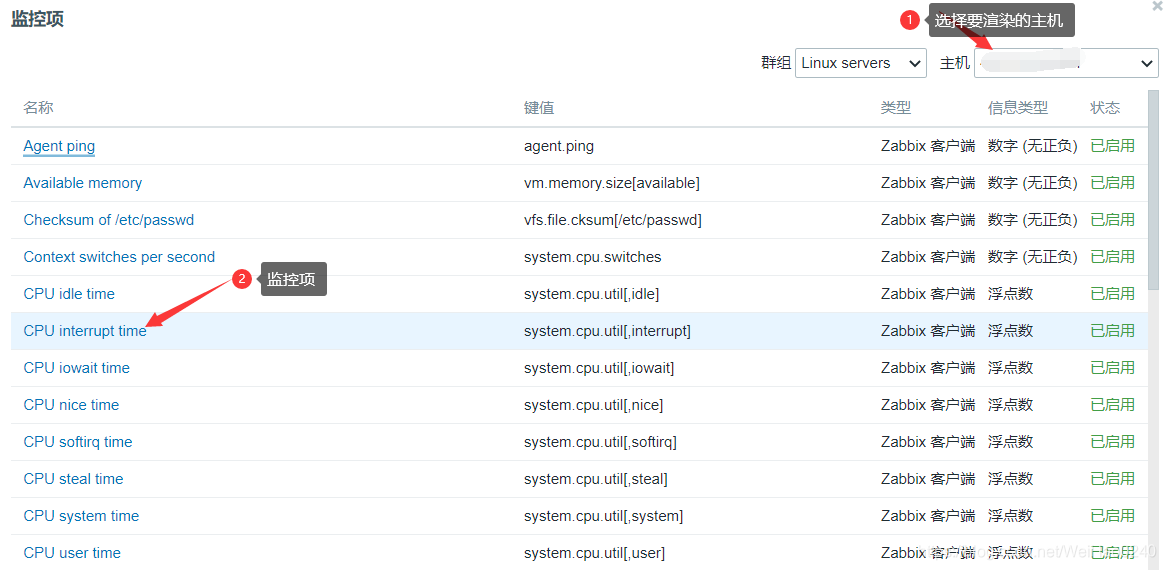Image resolution: width=1166 pixels, height=570 pixels.
Task: Click the 信息类型 column header
Action: pos(1018,108)
